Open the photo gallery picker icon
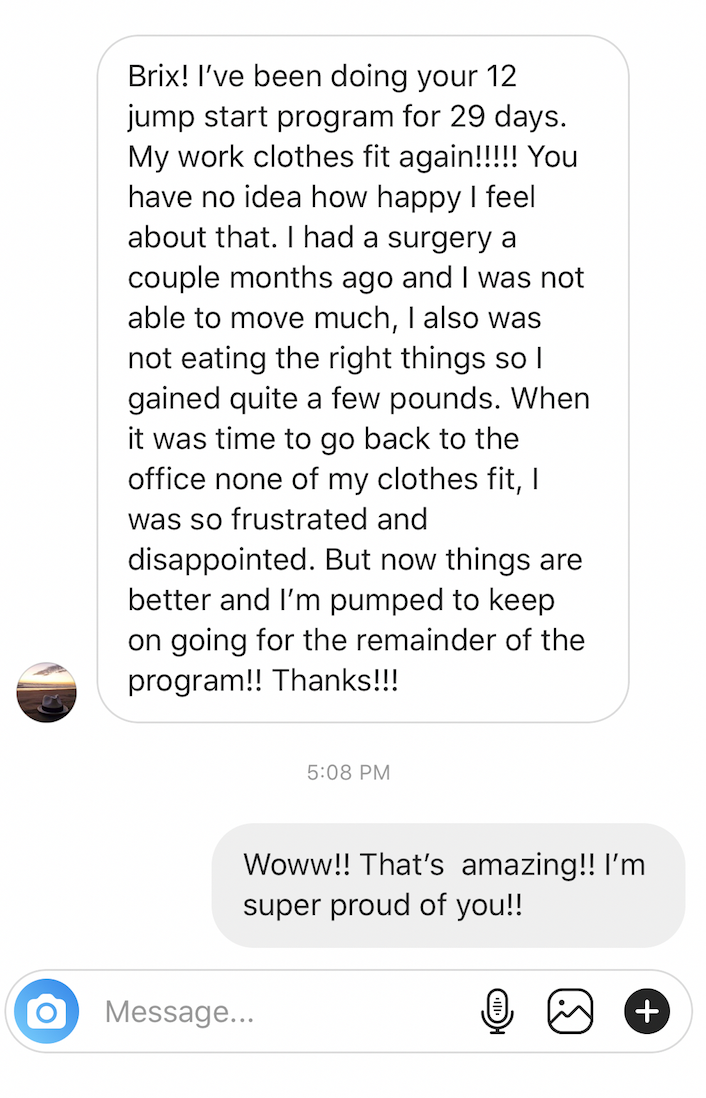This screenshot has height=1098, width=706. 570,1012
